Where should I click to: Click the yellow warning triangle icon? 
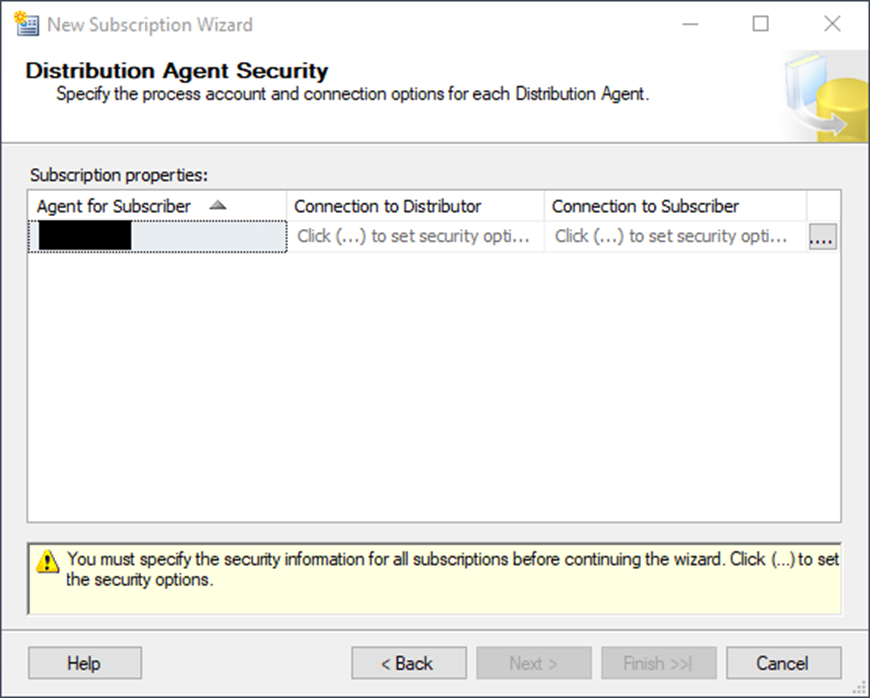(x=47, y=562)
